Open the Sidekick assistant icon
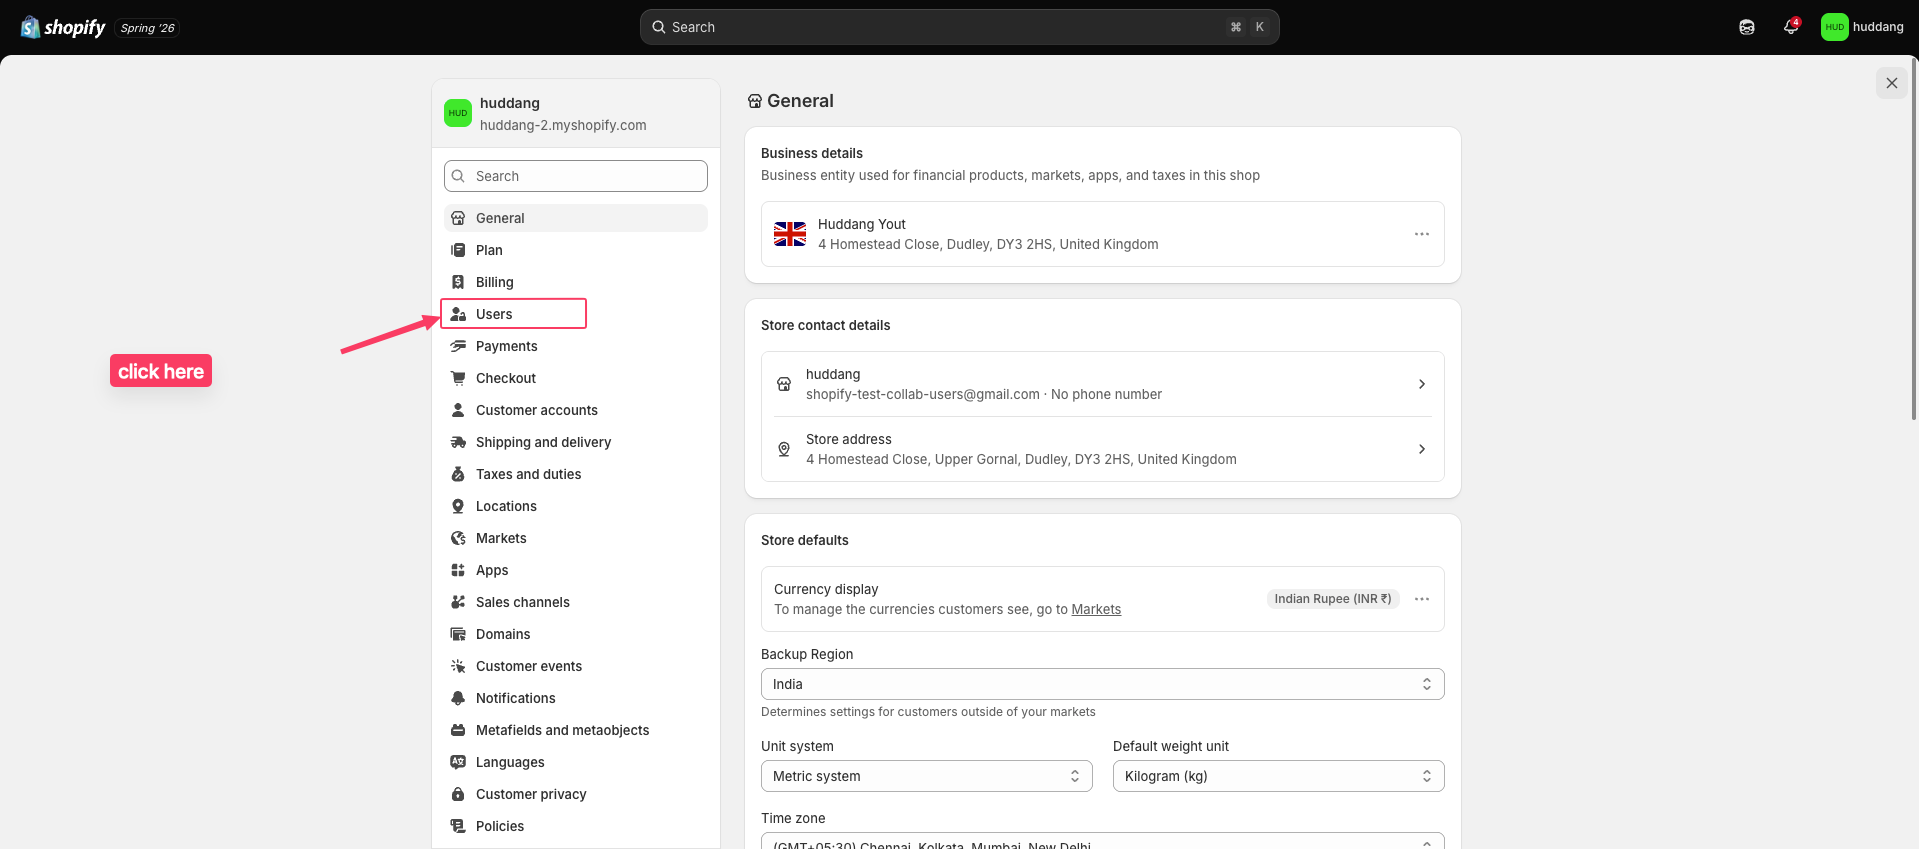Screen dimensions: 1919x849 click(1747, 27)
